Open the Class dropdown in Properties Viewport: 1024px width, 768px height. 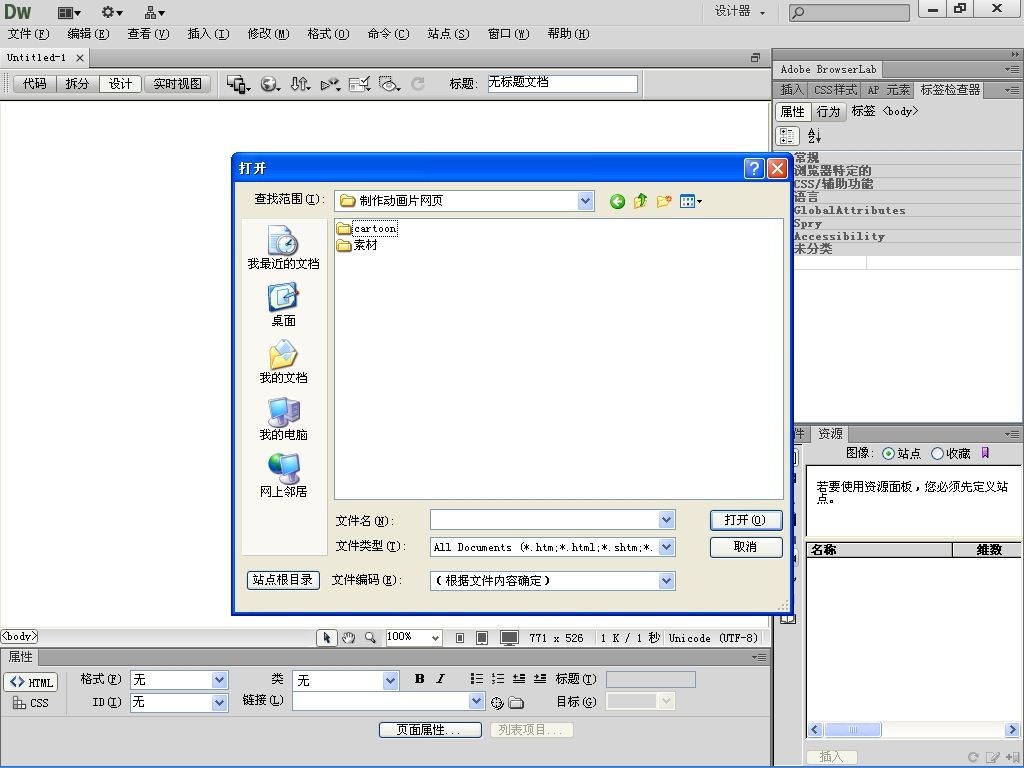[391, 680]
